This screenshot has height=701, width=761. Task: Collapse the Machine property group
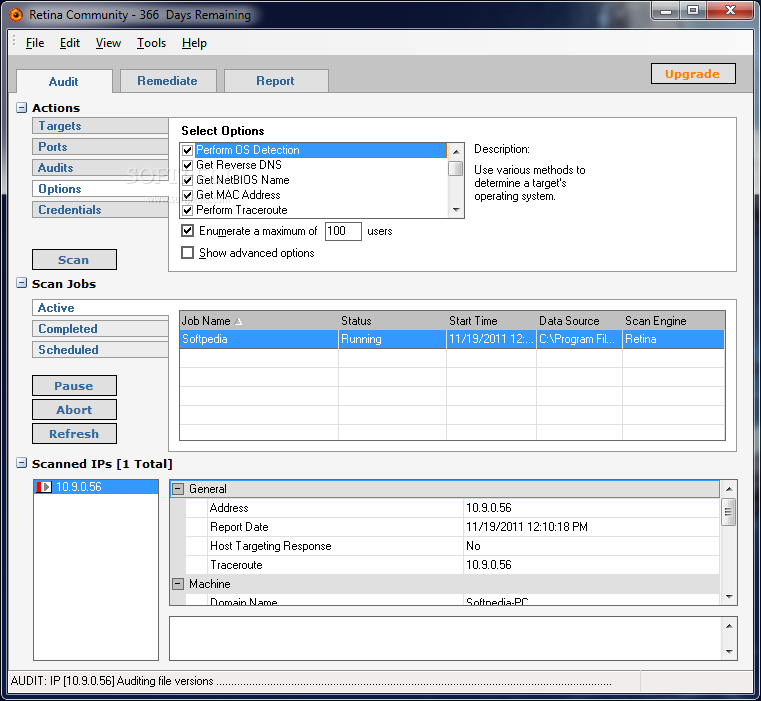tap(178, 584)
